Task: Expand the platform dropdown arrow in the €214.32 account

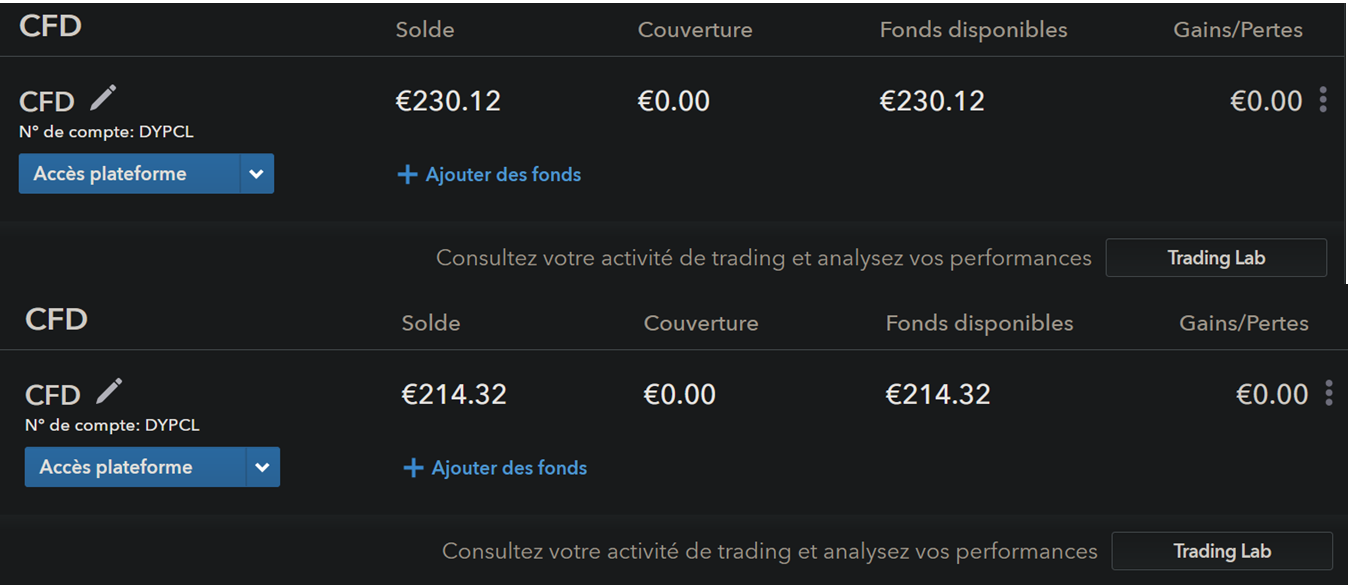Action: [x=263, y=467]
